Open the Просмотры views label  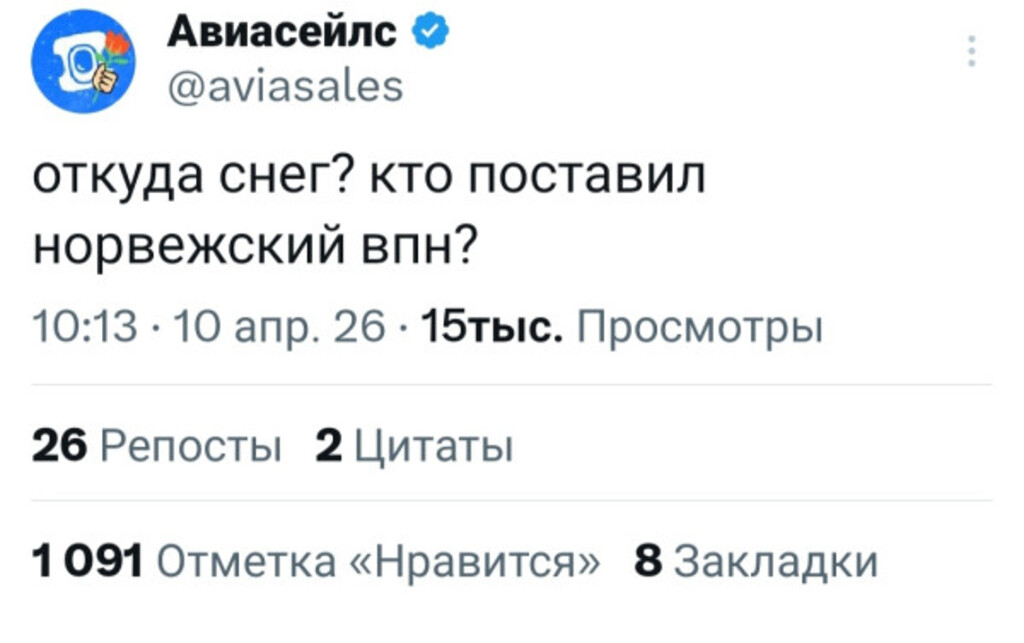(699, 328)
